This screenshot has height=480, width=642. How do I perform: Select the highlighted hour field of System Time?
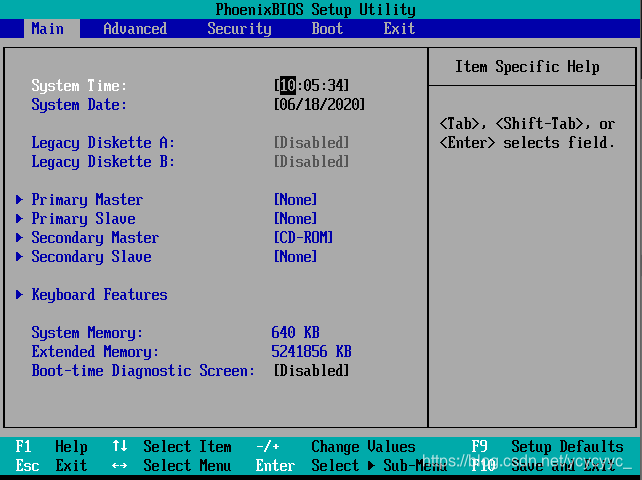(x=288, y=85)
